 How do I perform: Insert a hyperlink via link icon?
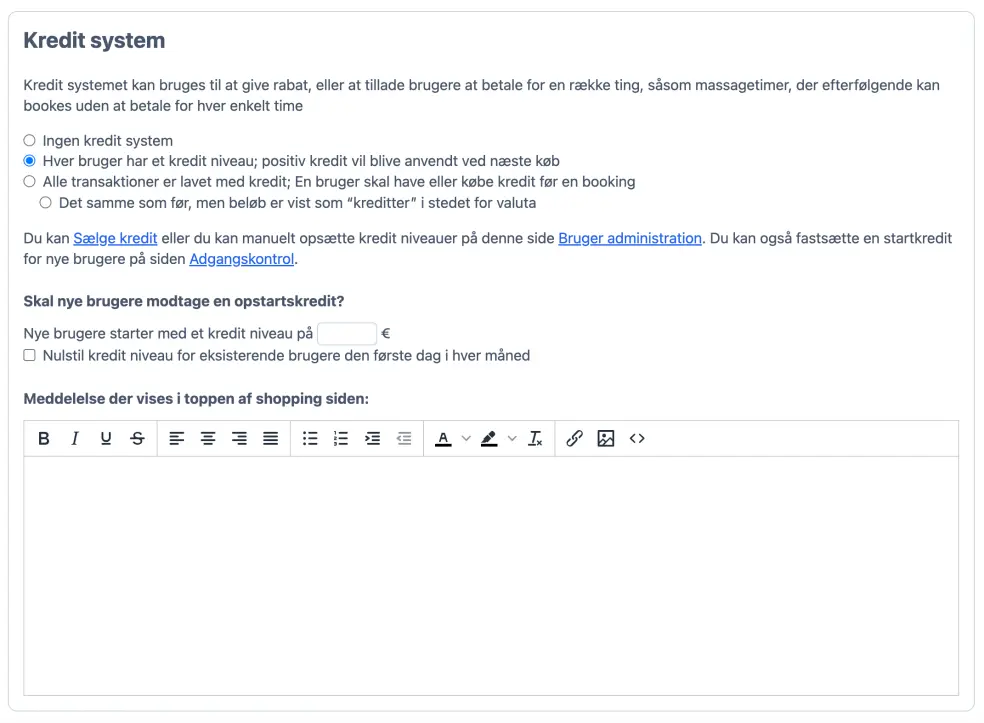[x=574, y=438]
